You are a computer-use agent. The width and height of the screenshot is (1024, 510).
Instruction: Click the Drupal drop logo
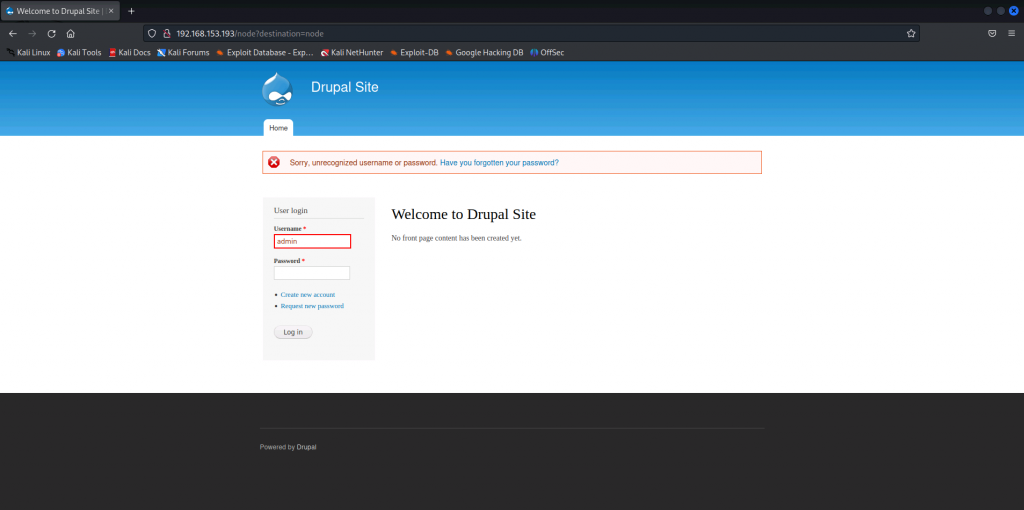point(278,89)
